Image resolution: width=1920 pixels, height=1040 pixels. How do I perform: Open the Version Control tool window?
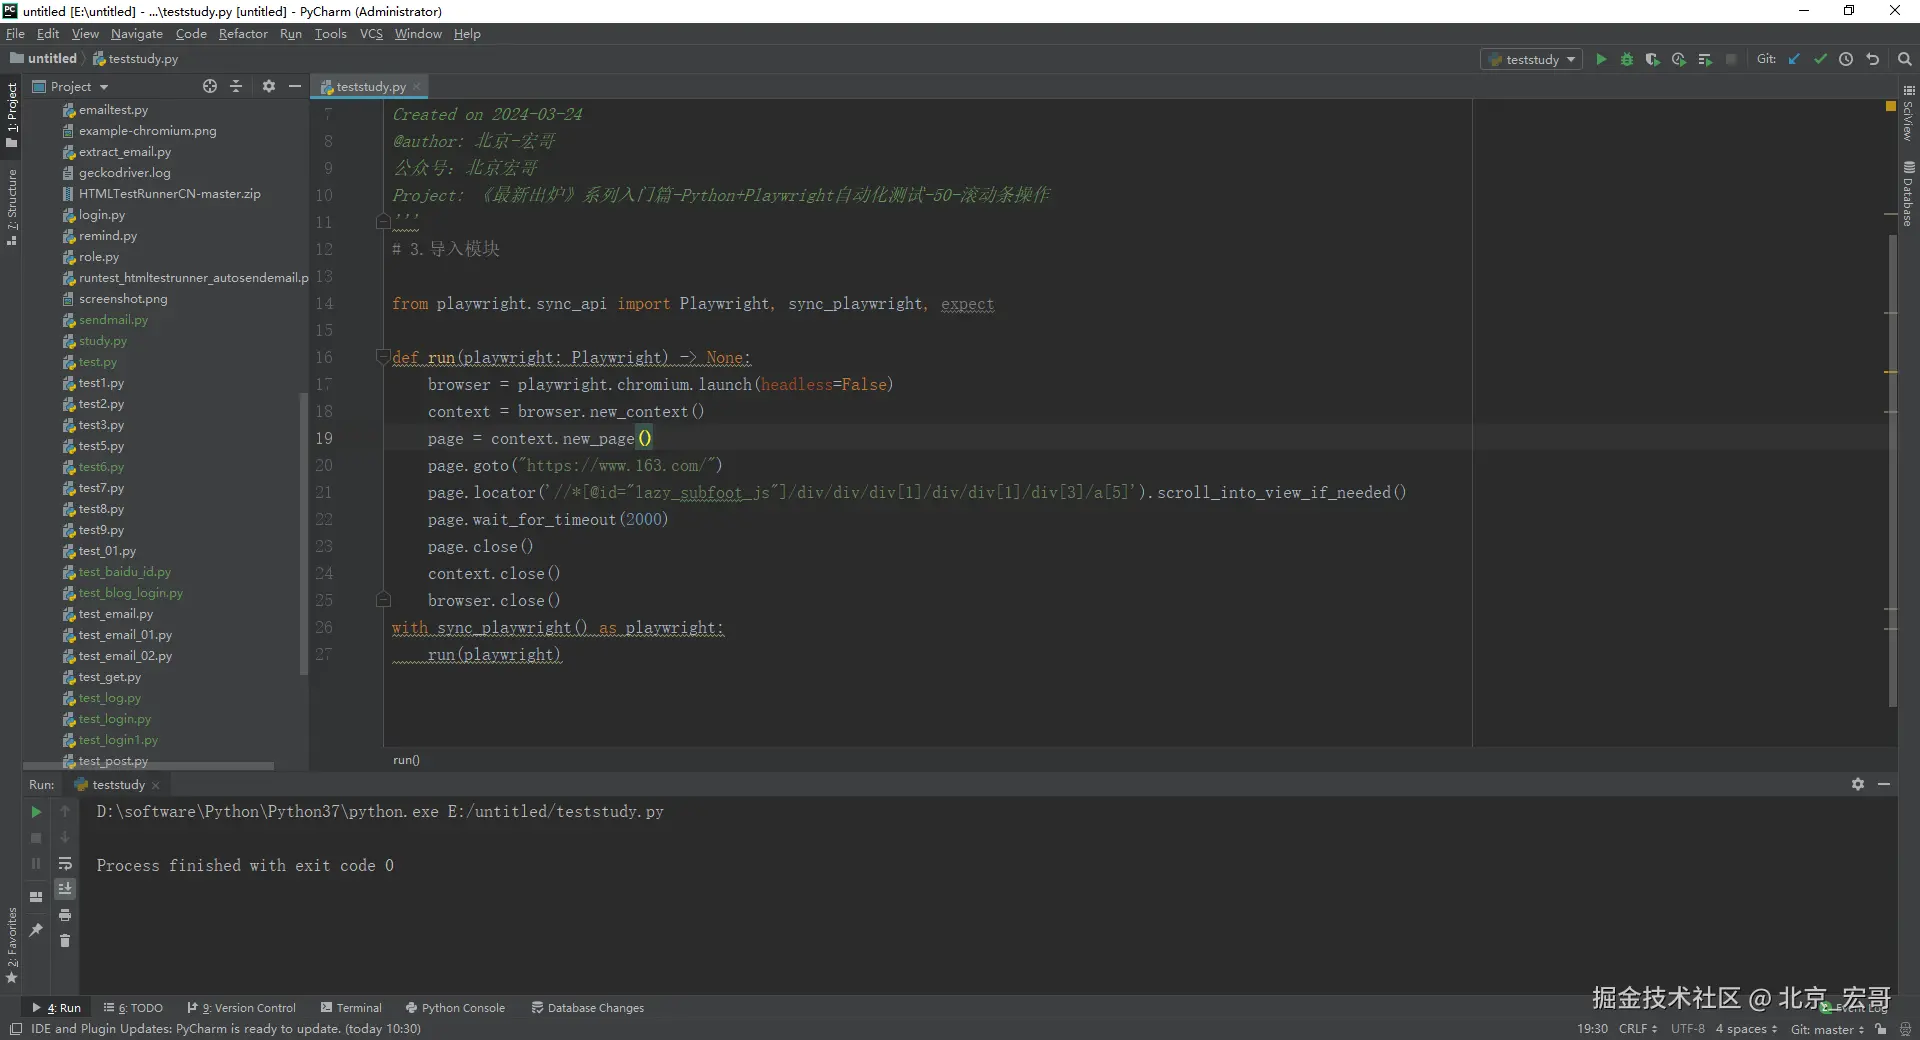coord(242,1008)
